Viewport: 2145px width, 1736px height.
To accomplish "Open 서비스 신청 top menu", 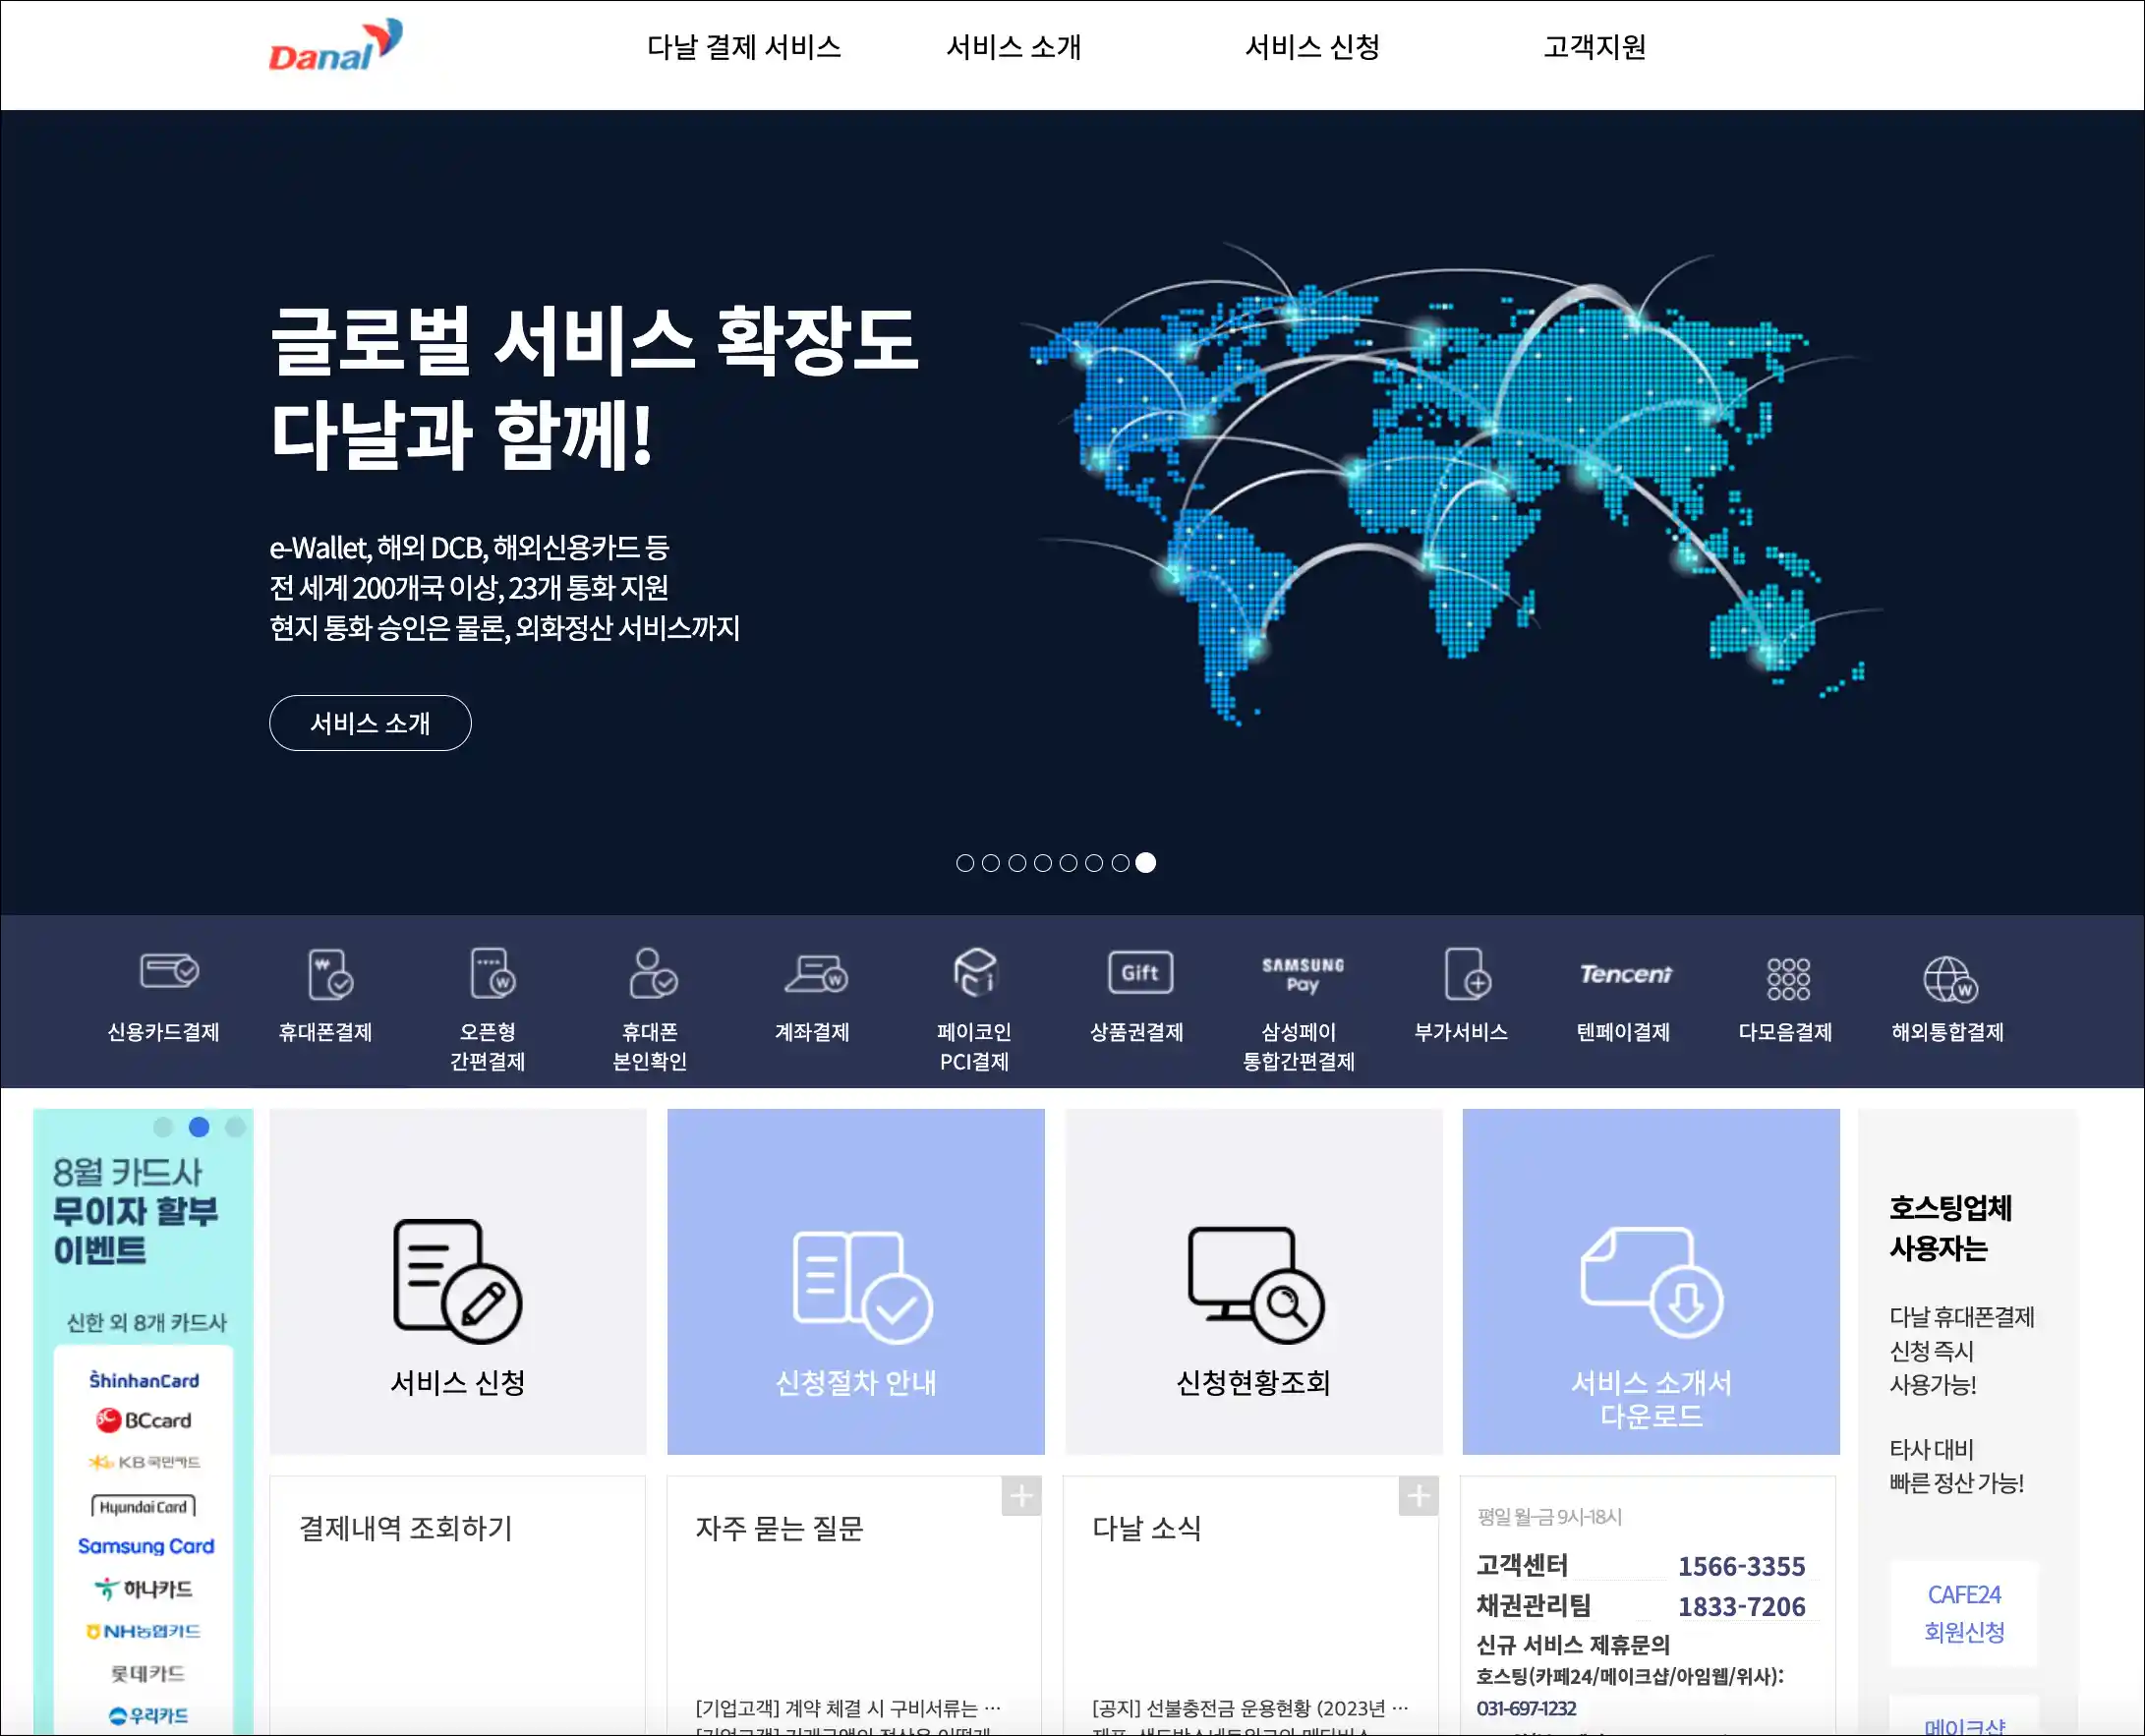I will point(1312,47).
